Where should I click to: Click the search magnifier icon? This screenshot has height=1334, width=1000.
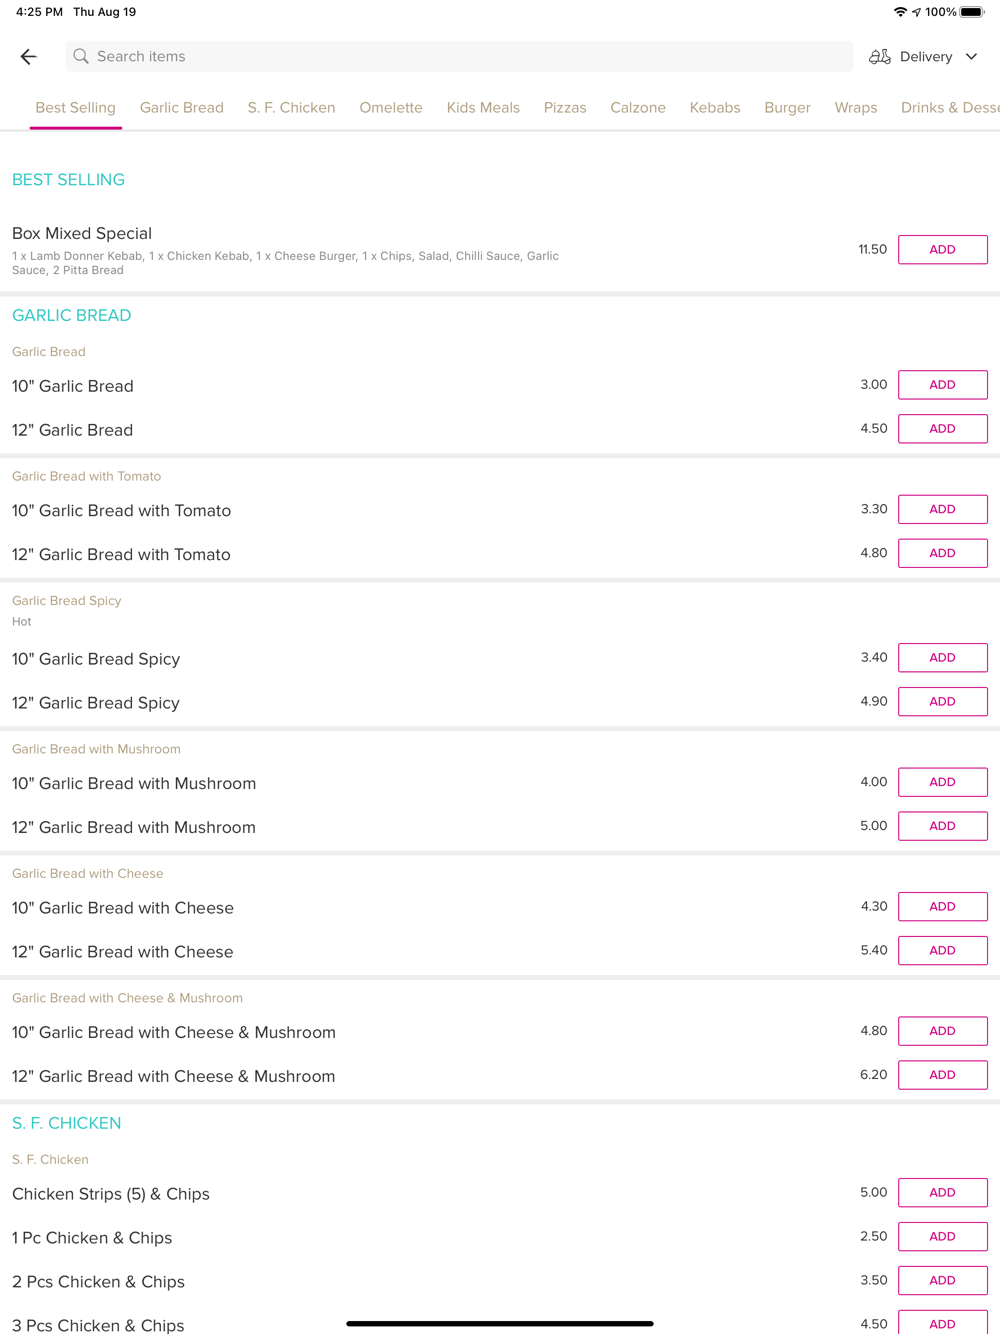81,57
